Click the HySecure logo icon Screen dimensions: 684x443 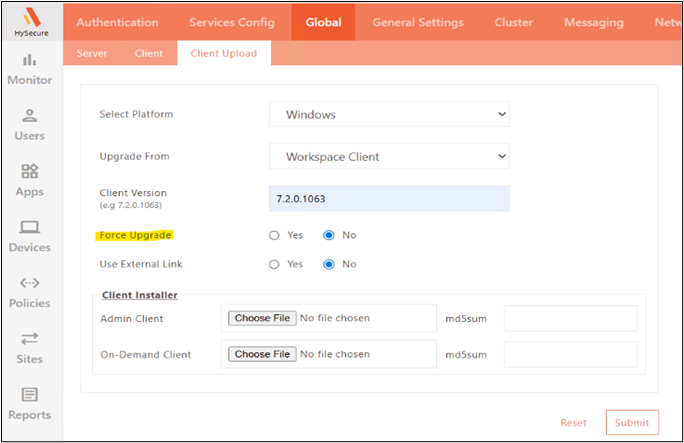(x=29, y=17)
